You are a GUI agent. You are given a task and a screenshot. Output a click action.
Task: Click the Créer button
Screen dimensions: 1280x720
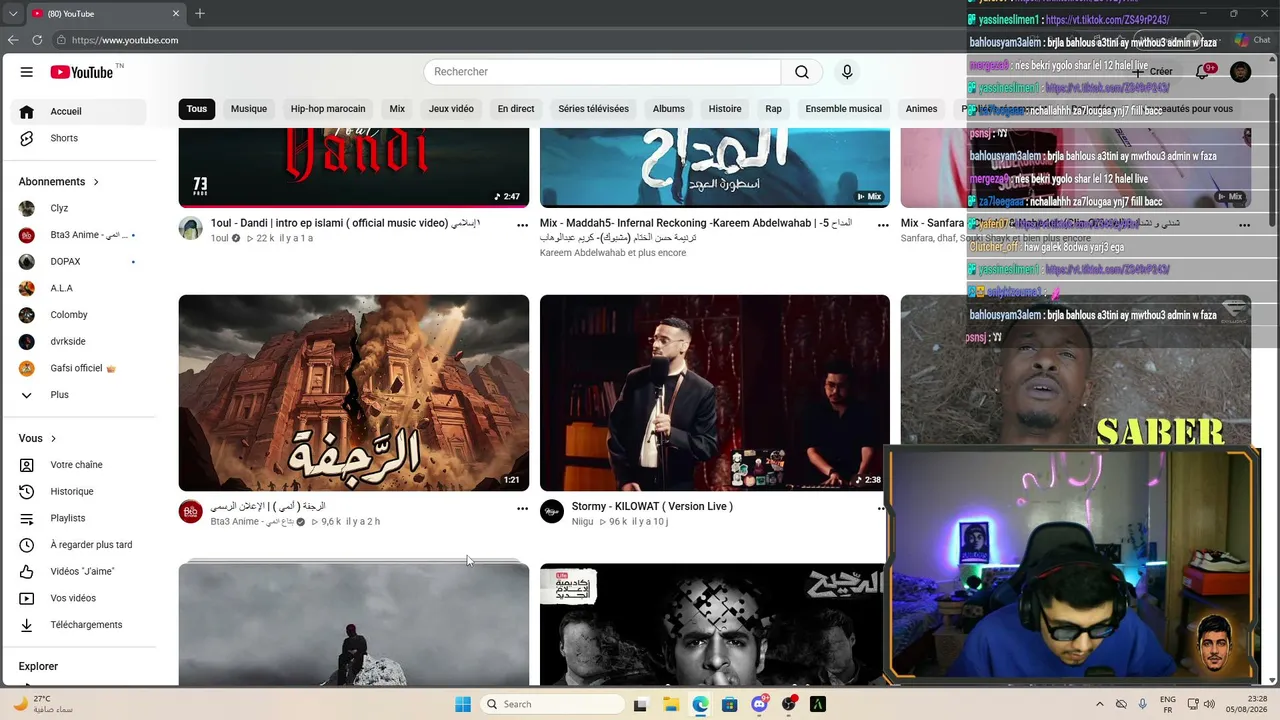click(1153, 72)
